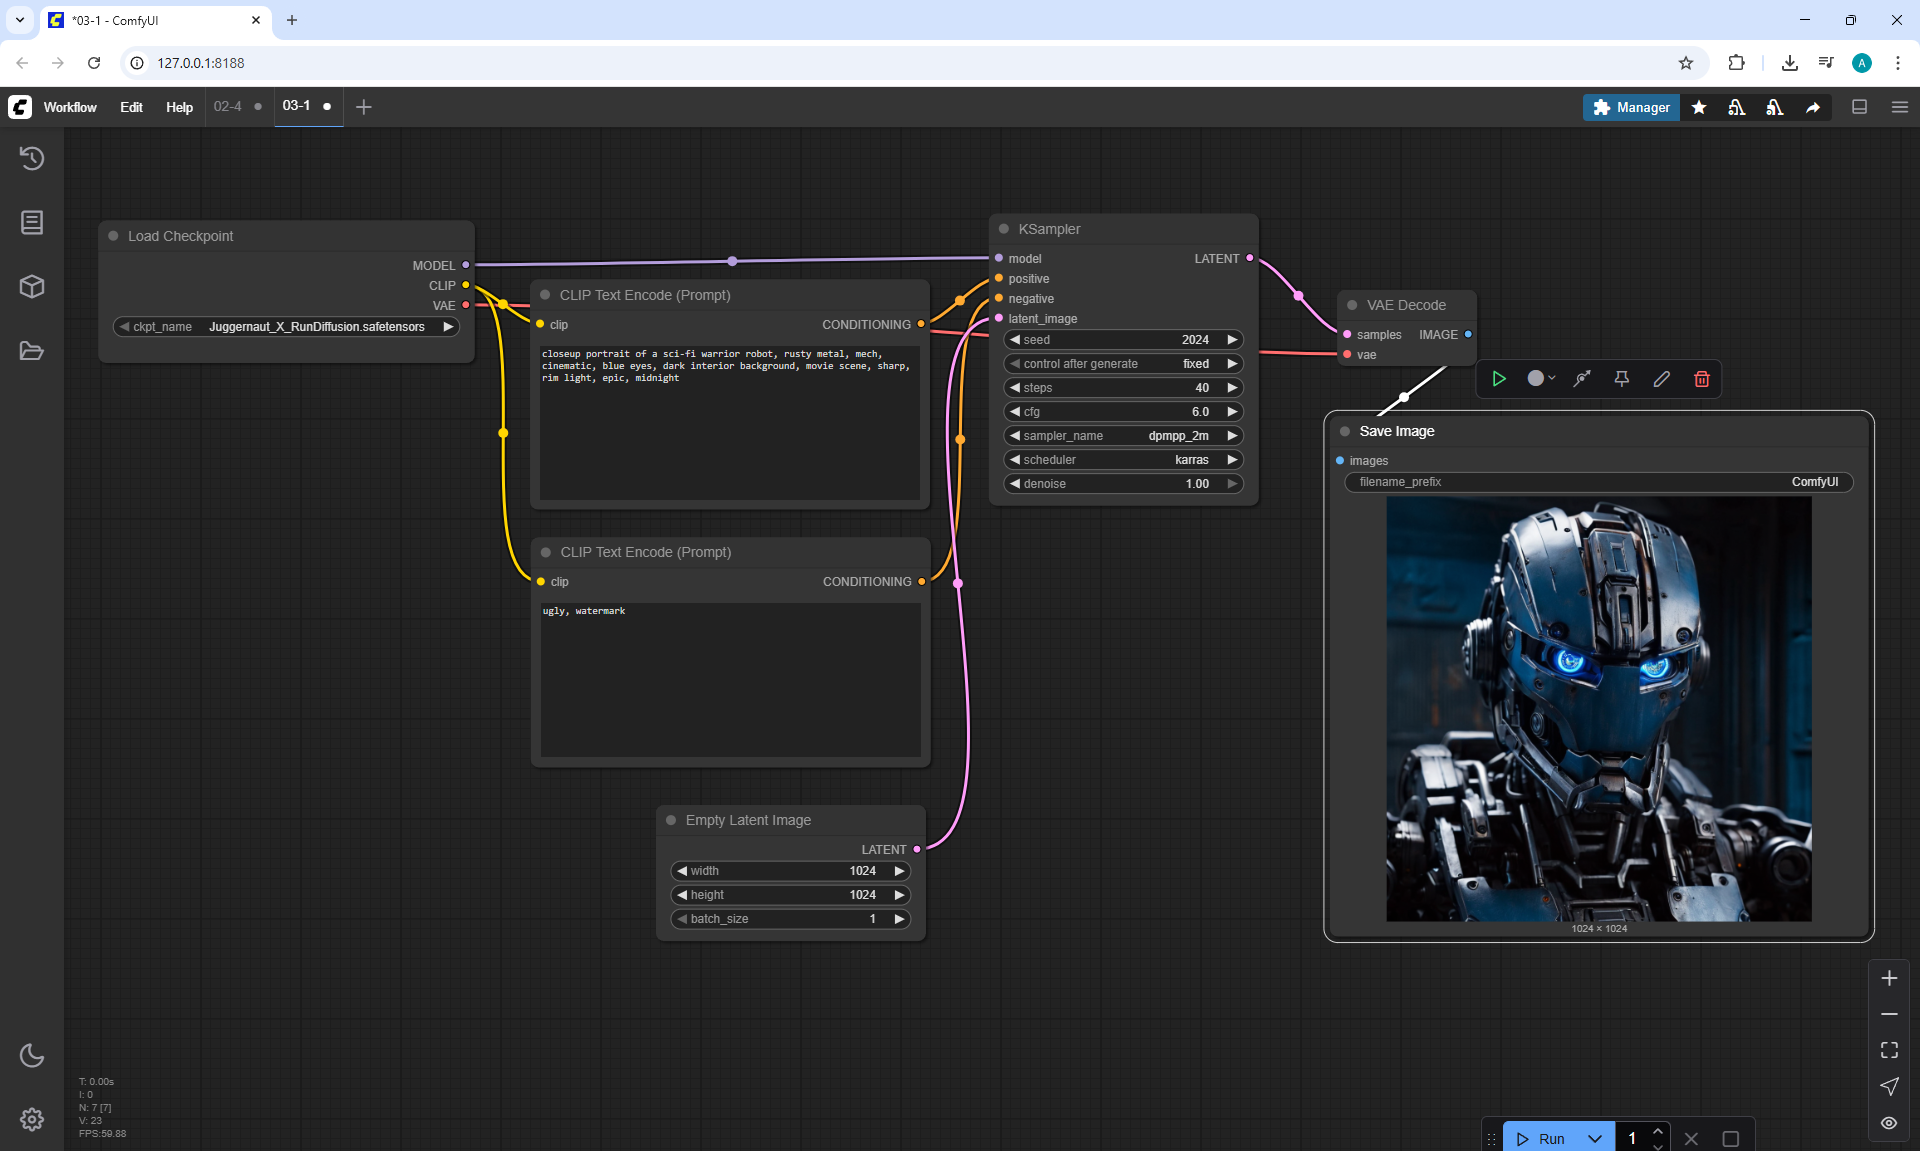
Task: Toggle link visibility eye icon
Action: click(1888, 1122)
